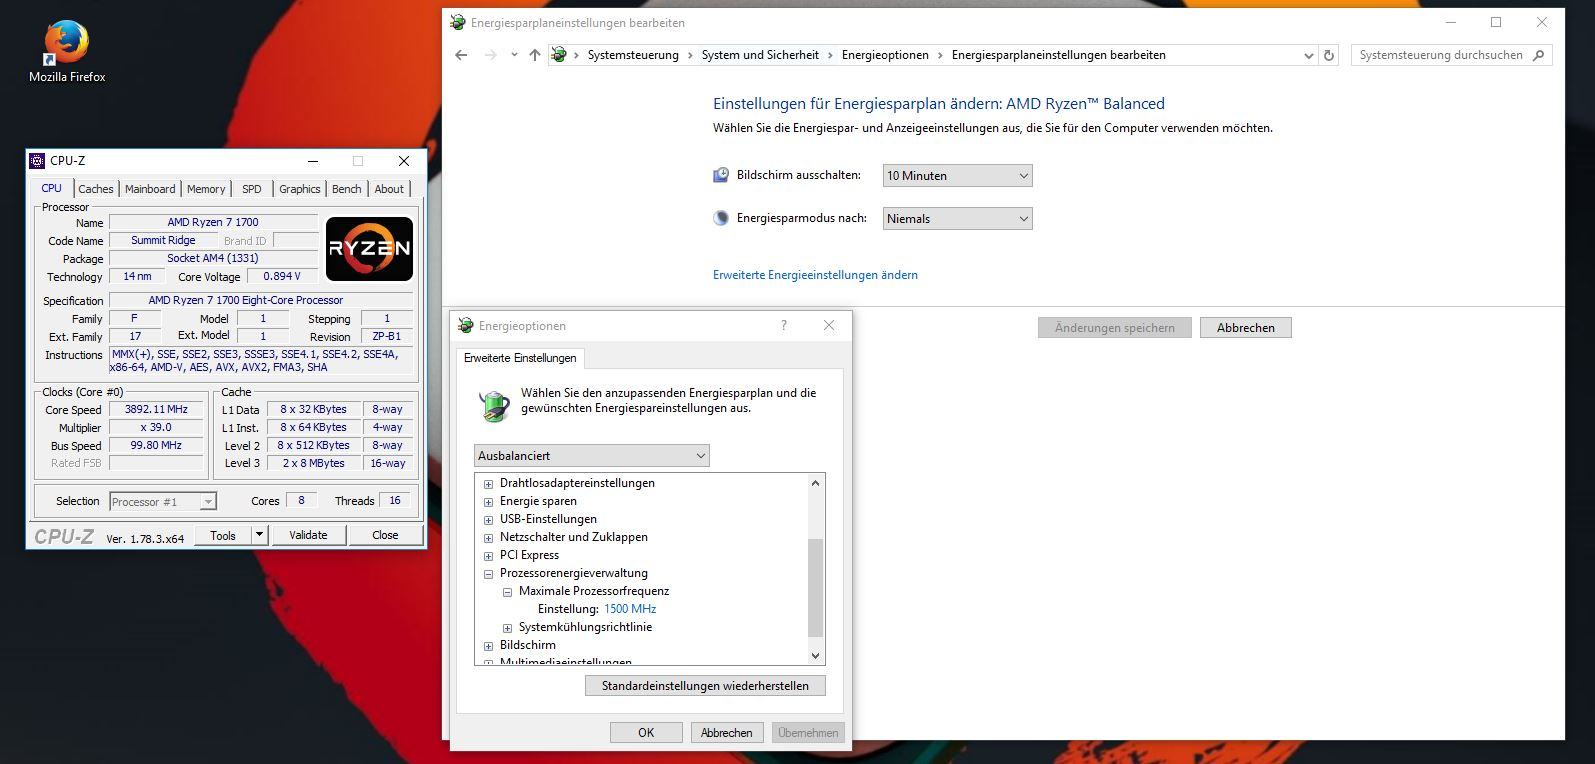Click the moon icon beside Energiesparmodus nach
The height and width of the screenshot is (764, 1595).
(x=721, y=218)
